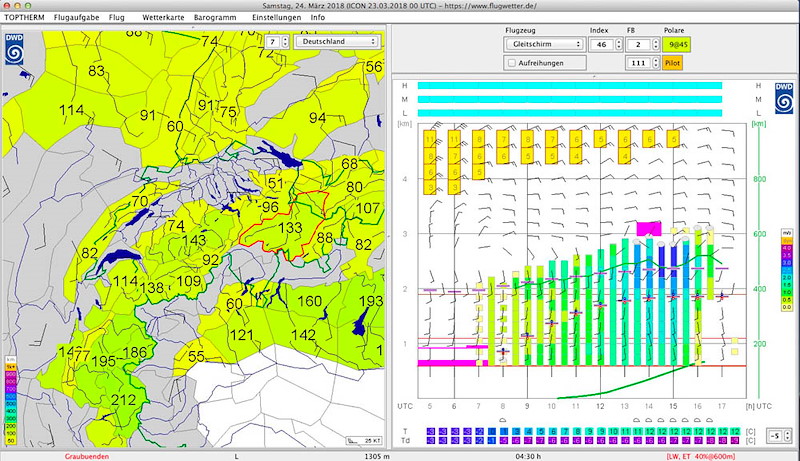800x461 pixels.
Task: Click the 04:30 h duration status text
Action: tap(528, 456)
